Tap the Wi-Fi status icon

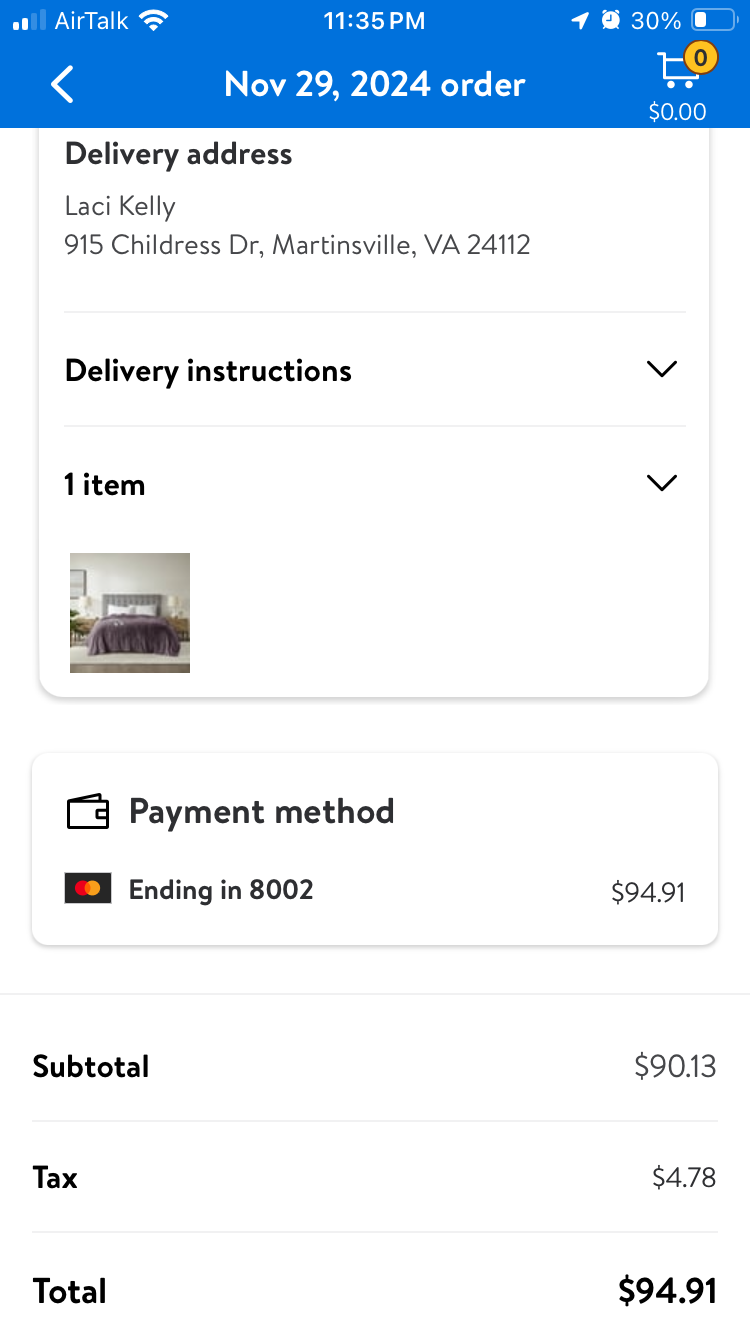point(153,20)
